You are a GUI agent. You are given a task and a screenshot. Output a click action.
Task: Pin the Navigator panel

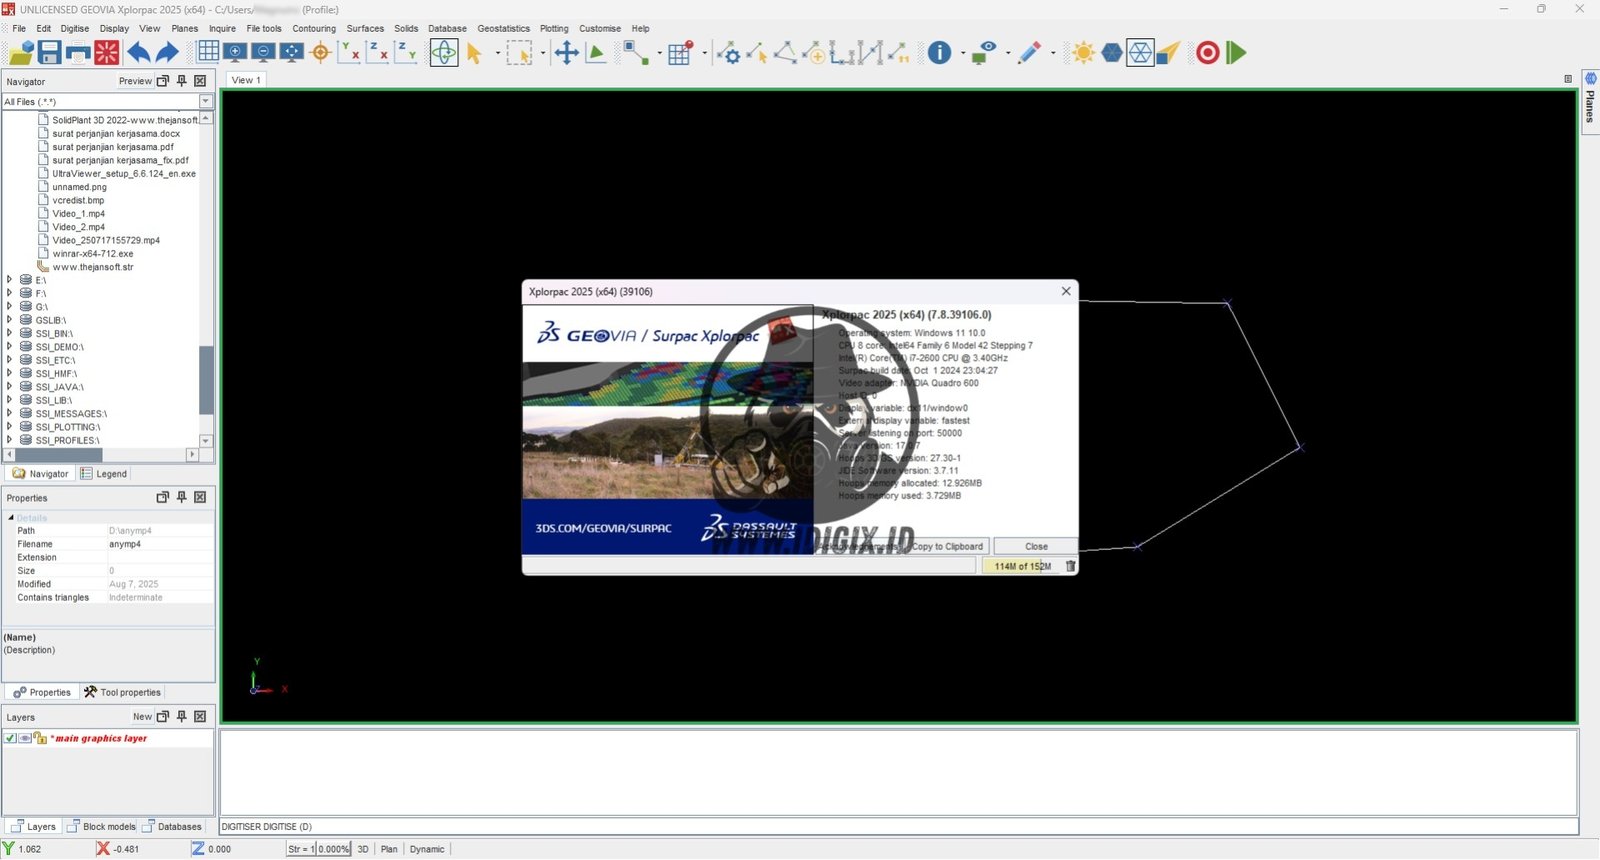point(182,81)
